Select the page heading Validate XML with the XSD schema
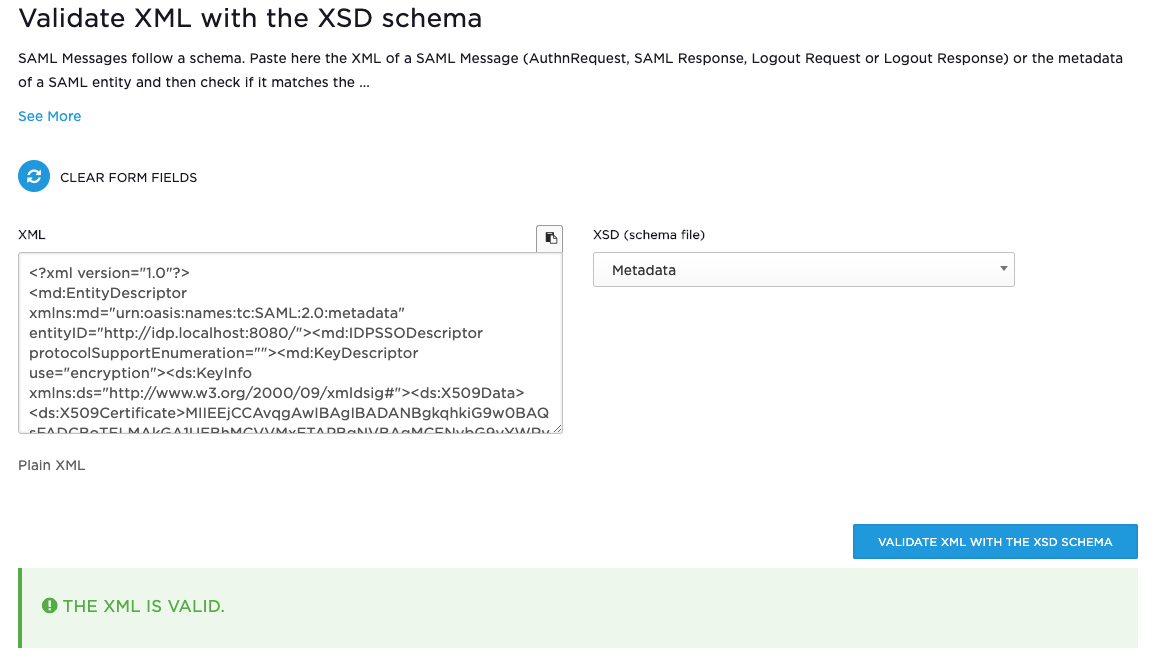The image size is (1164, 667). point(249,18)
